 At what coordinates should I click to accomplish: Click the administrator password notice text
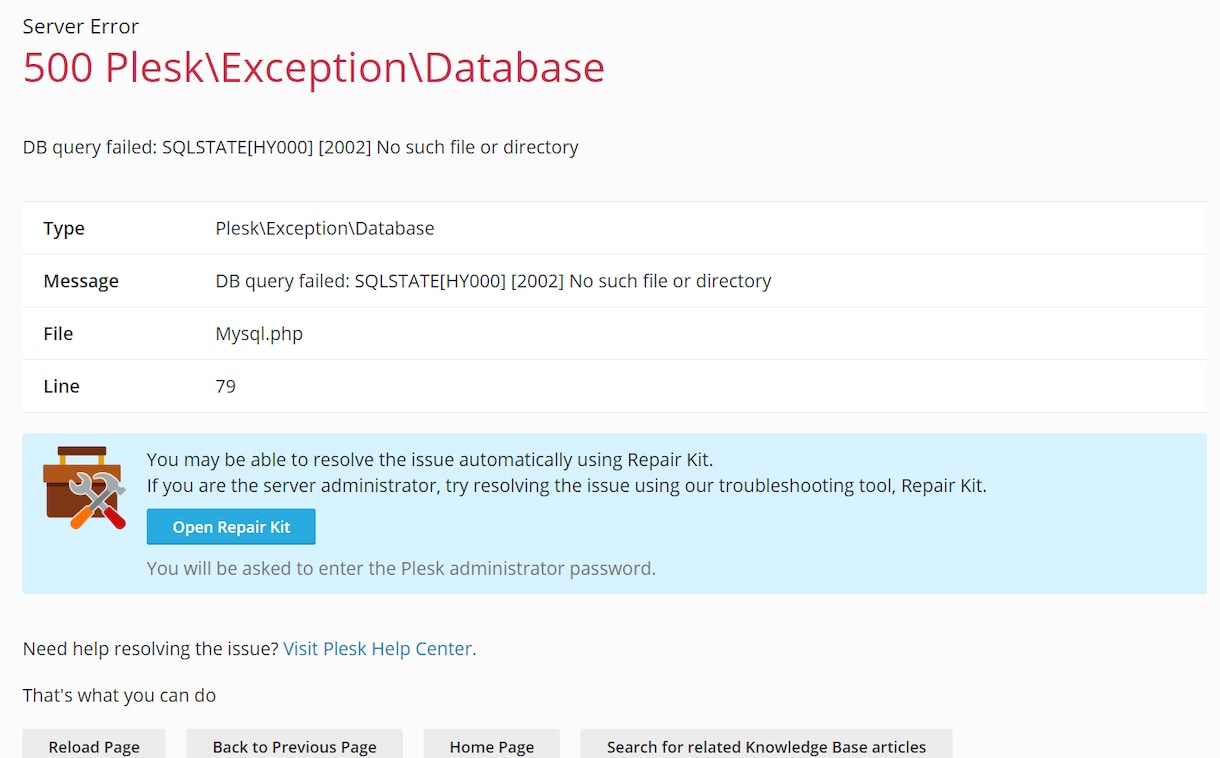coord(401,568)
